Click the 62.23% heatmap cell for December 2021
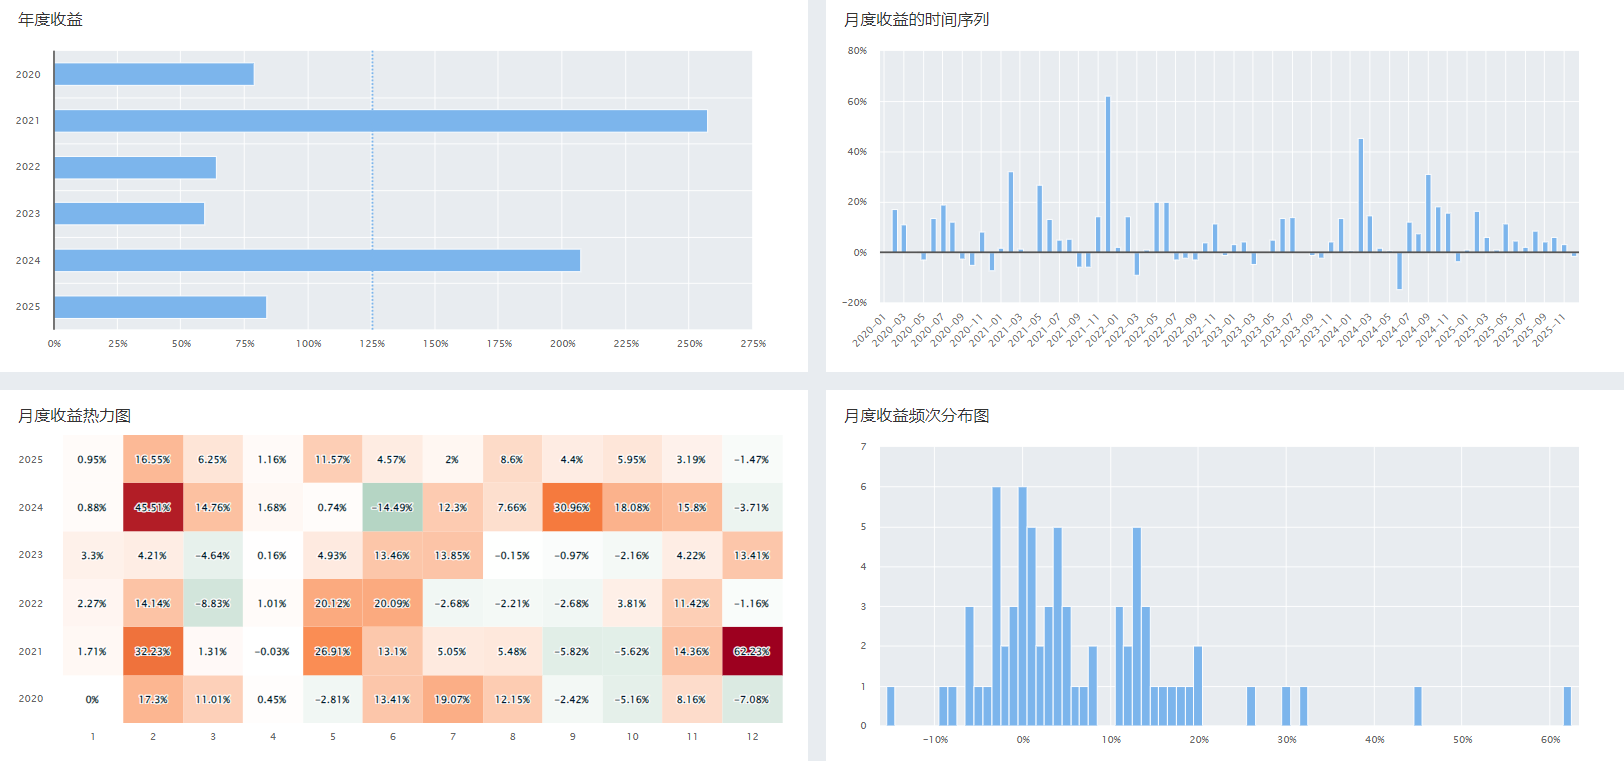 (x=752, y=651)
